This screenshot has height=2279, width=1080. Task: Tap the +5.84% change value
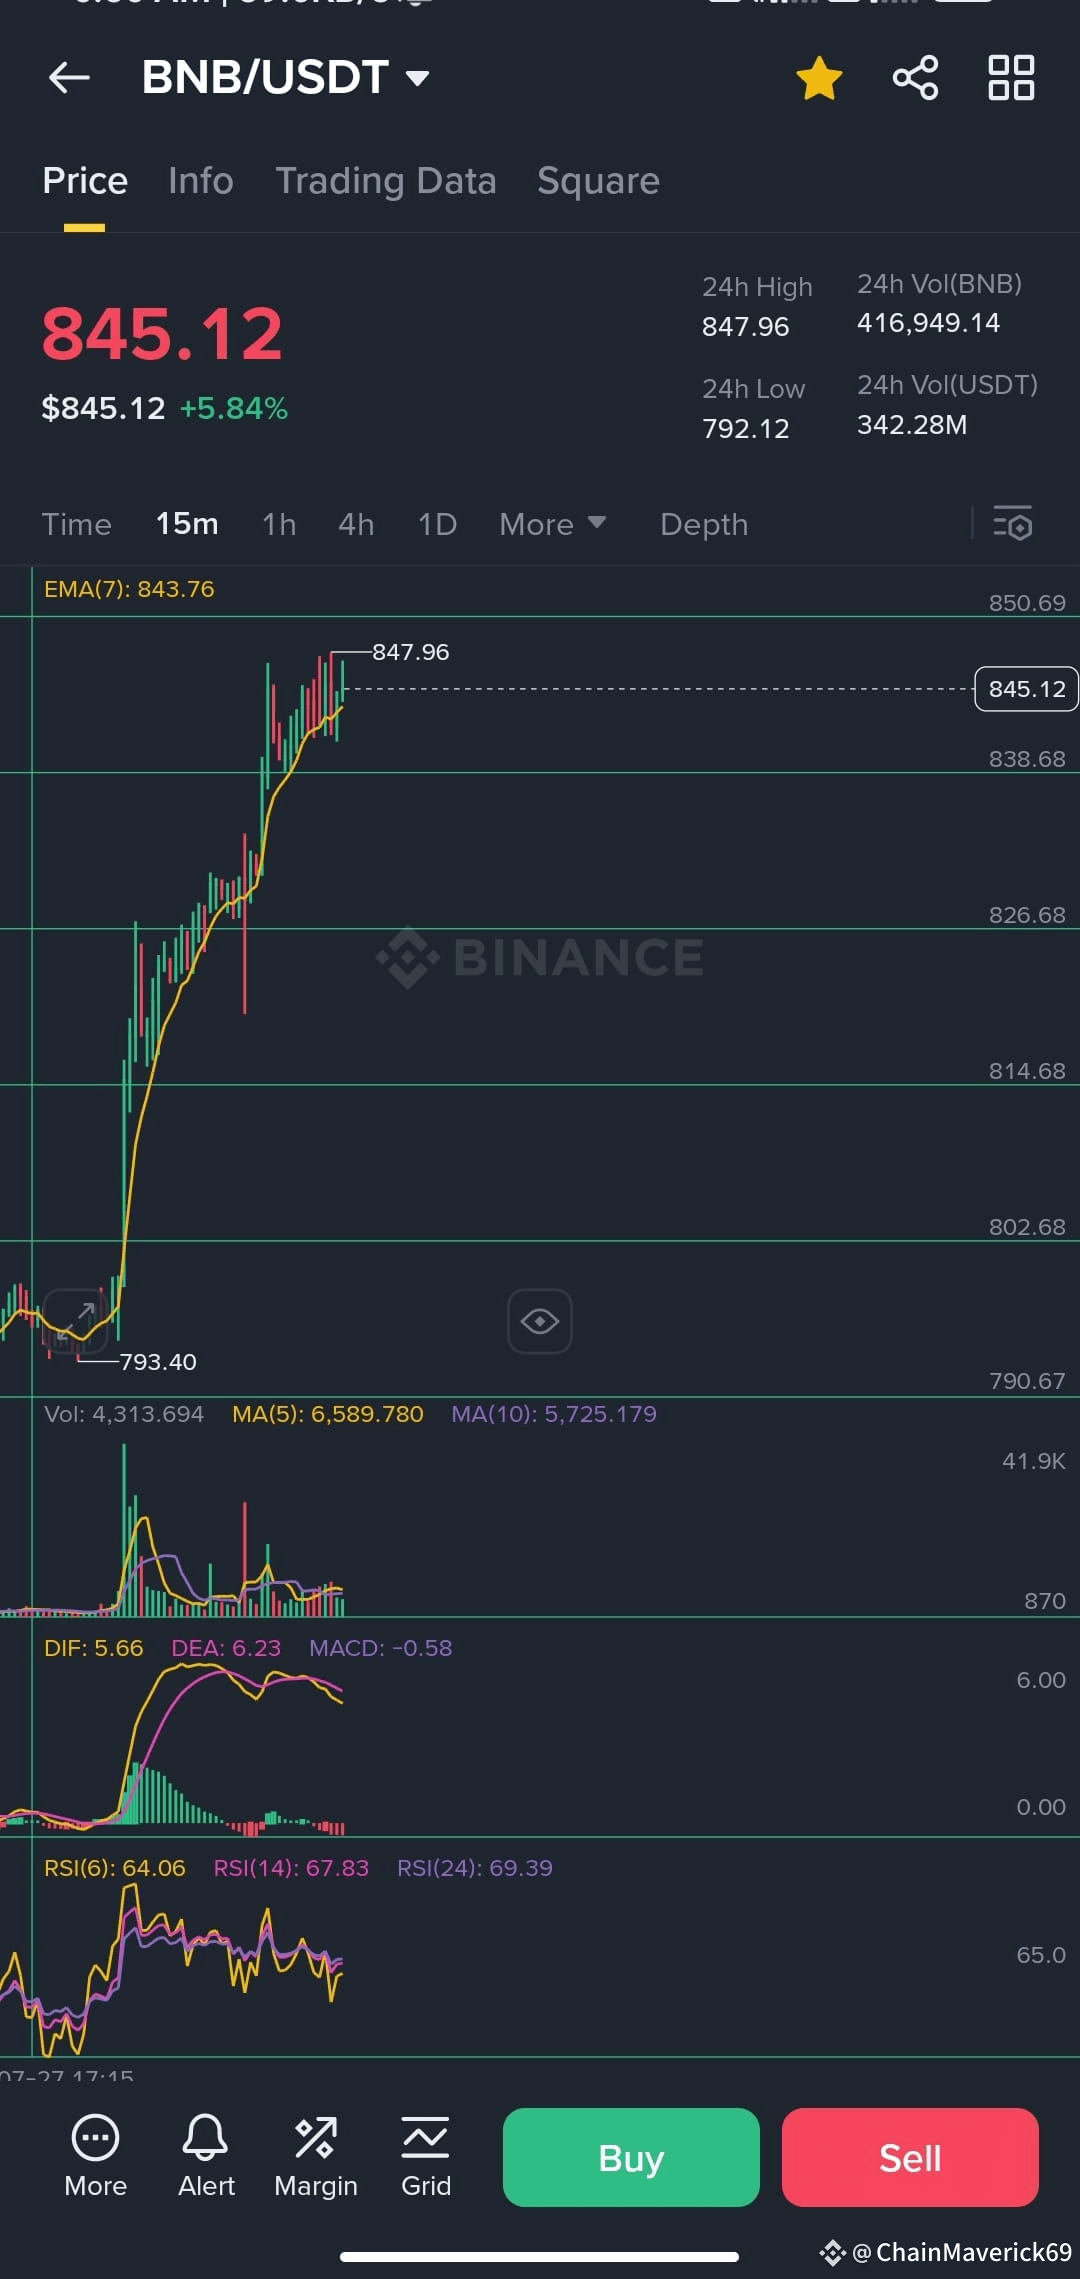coord(234,408)
